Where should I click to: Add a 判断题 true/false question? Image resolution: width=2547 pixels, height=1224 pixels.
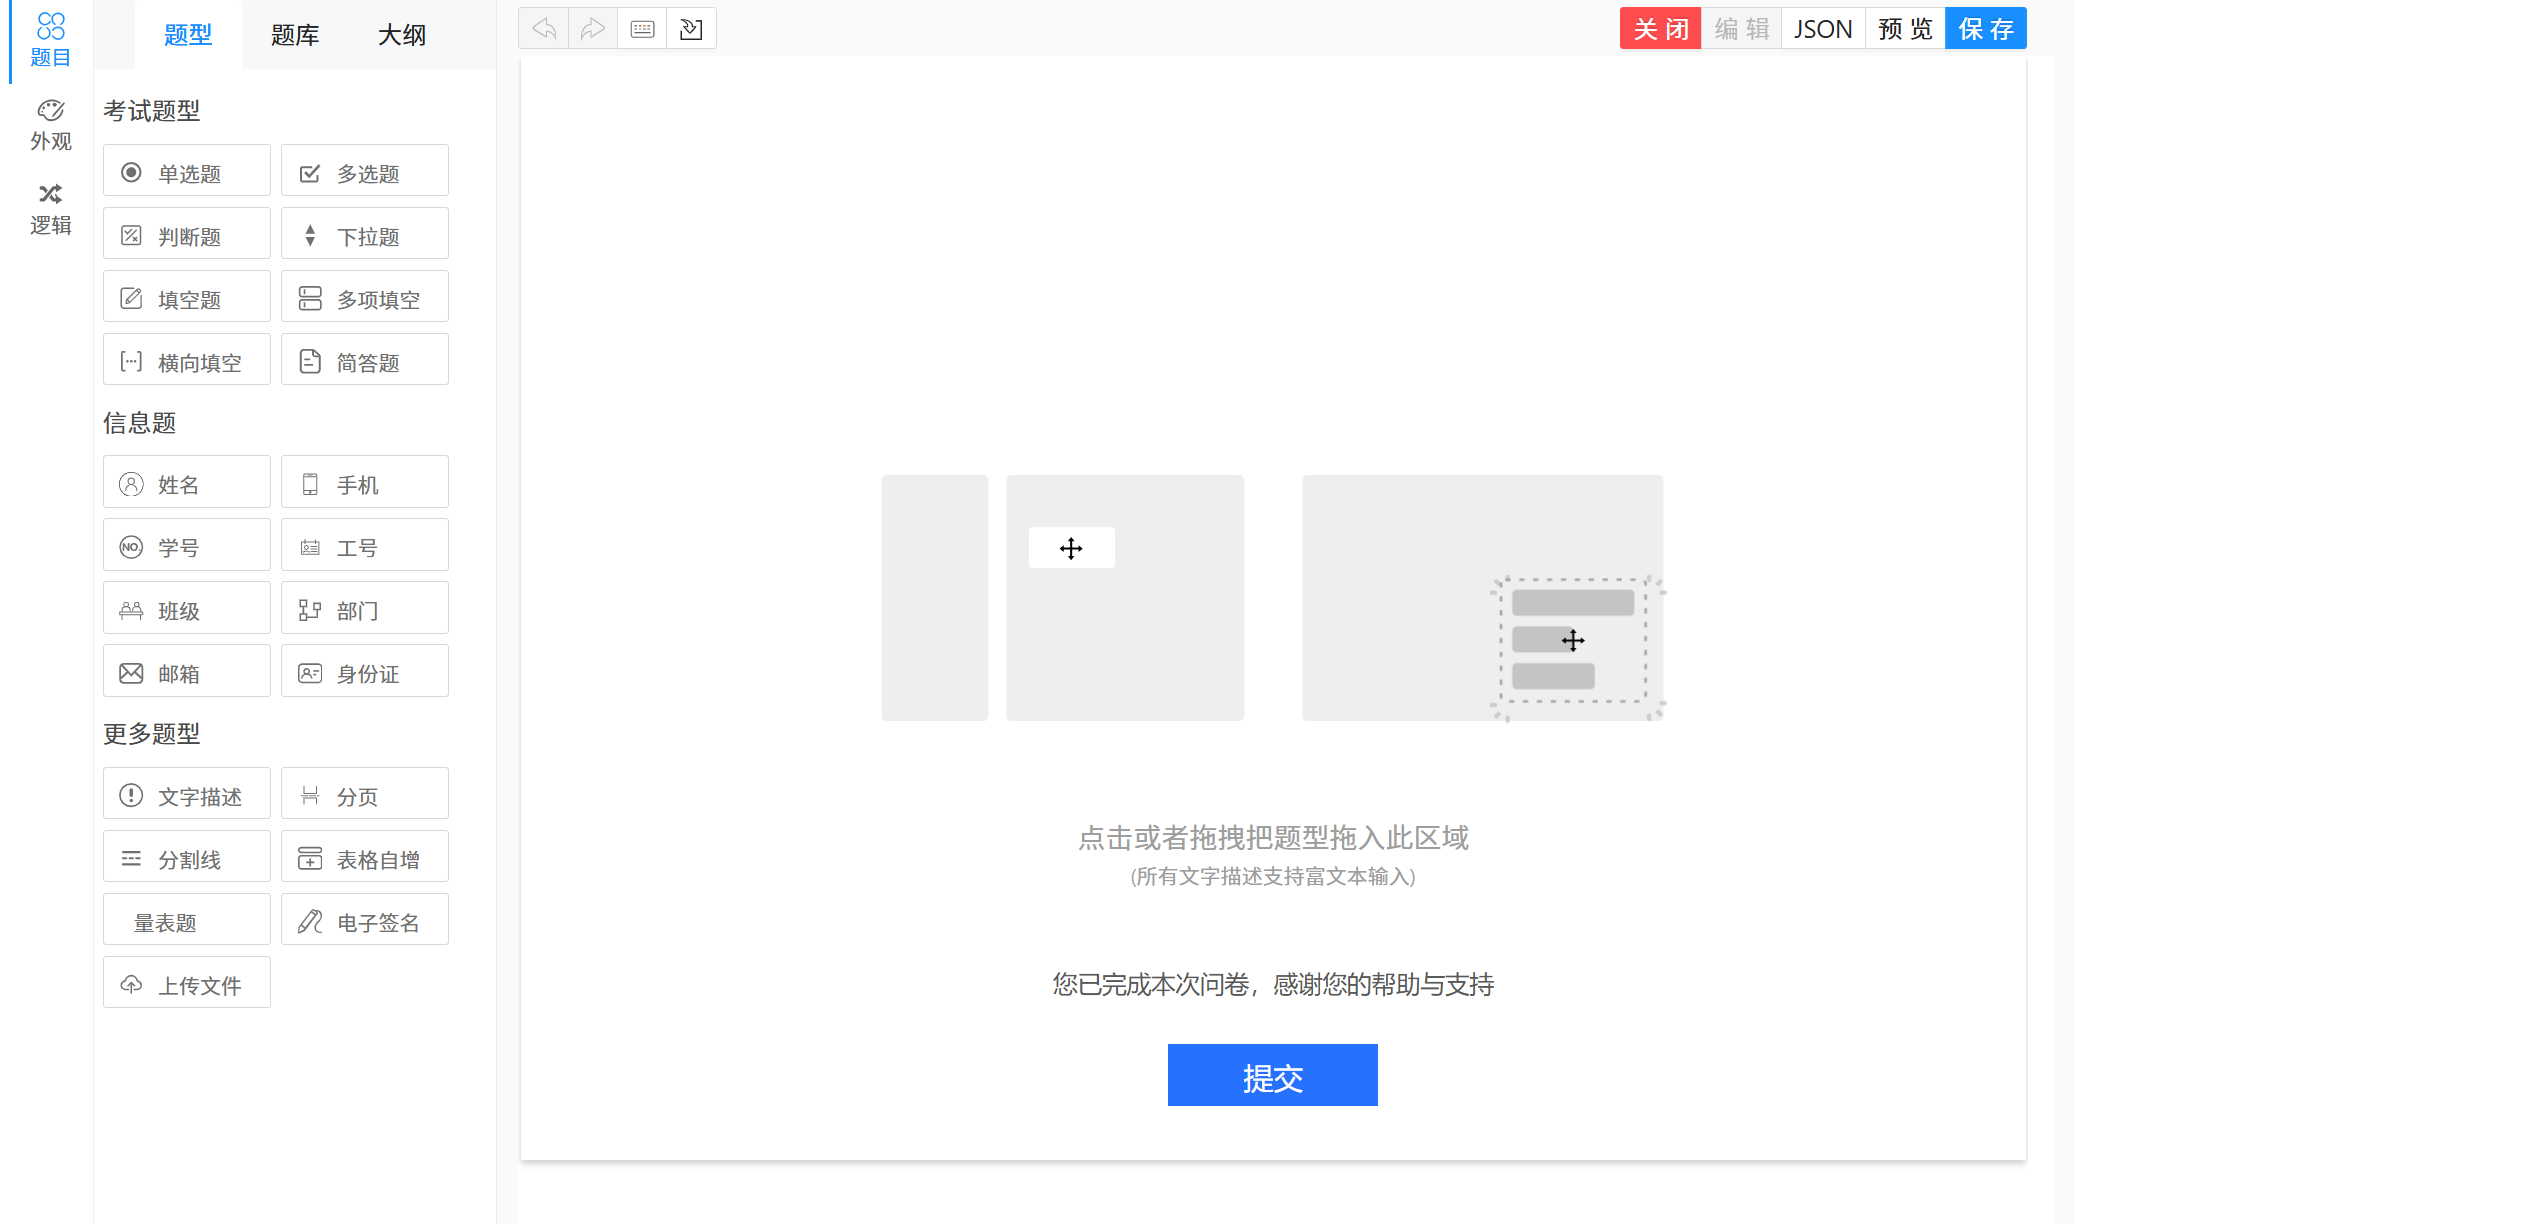pos(186,235)
